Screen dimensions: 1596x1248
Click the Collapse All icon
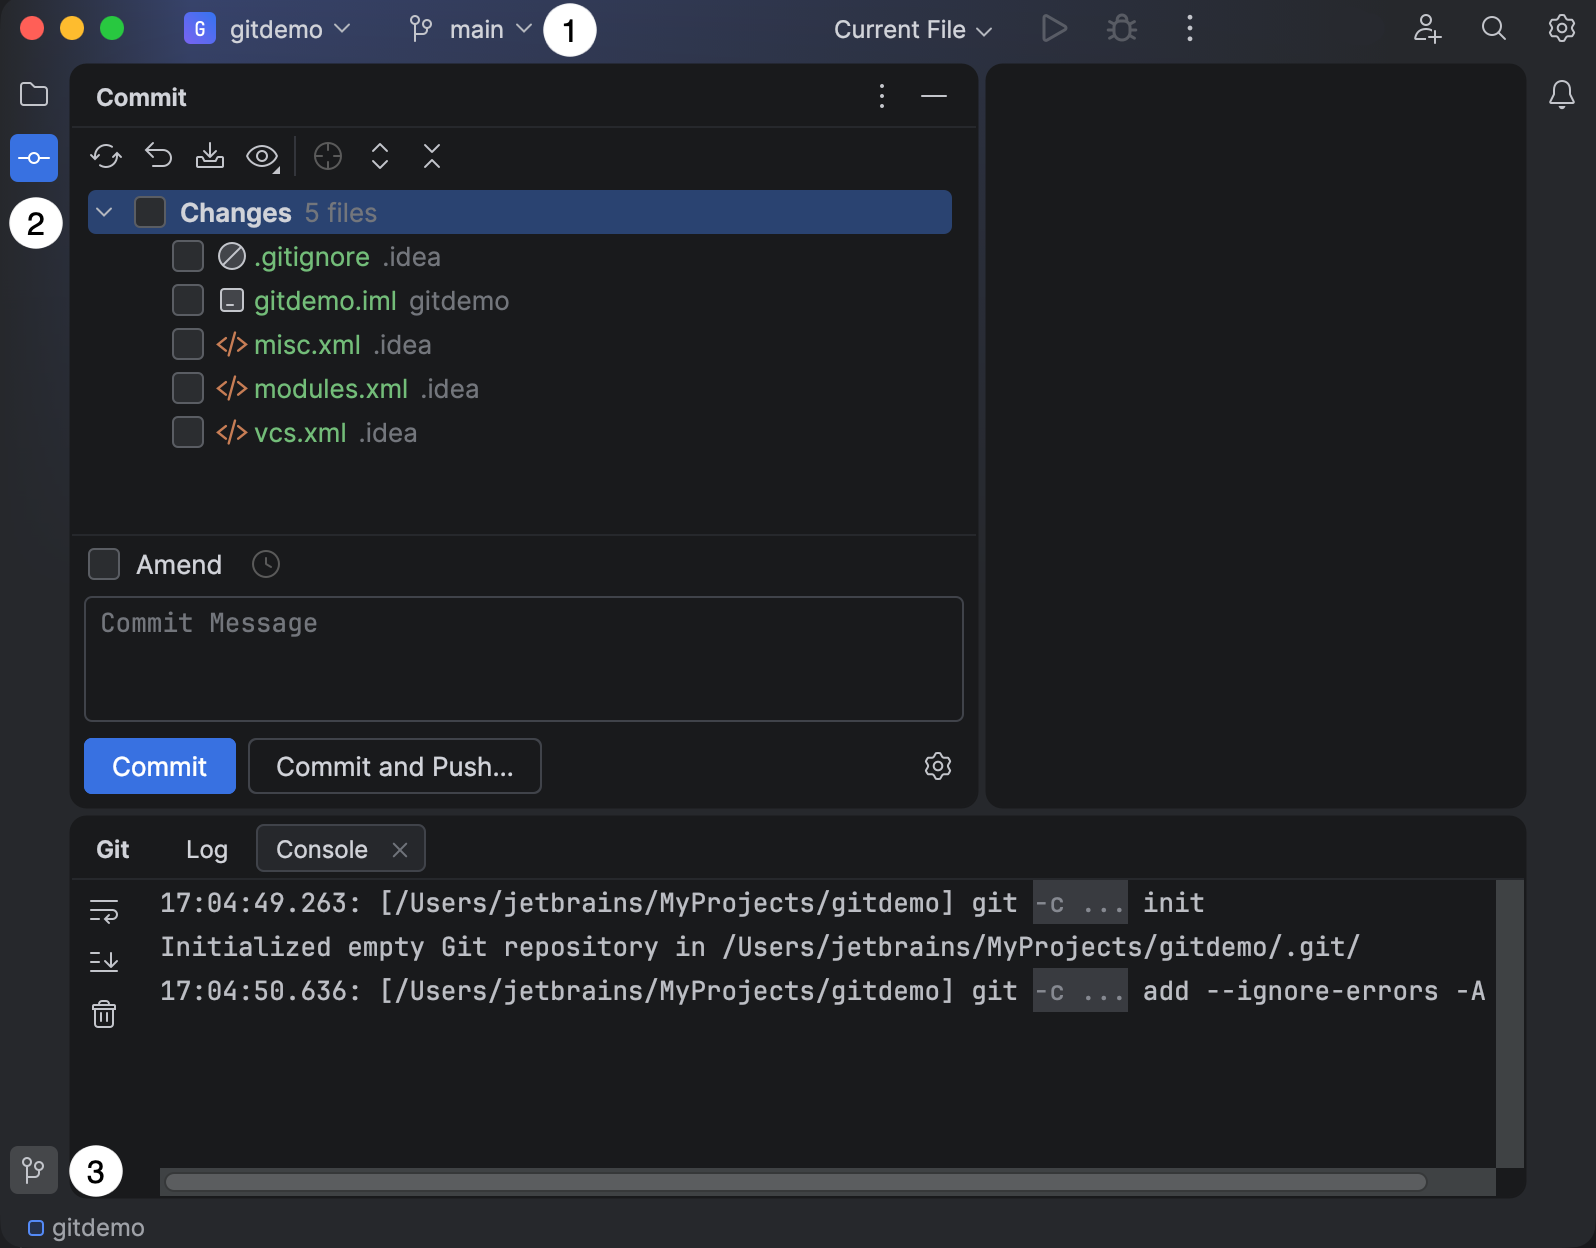coord(432,156)
